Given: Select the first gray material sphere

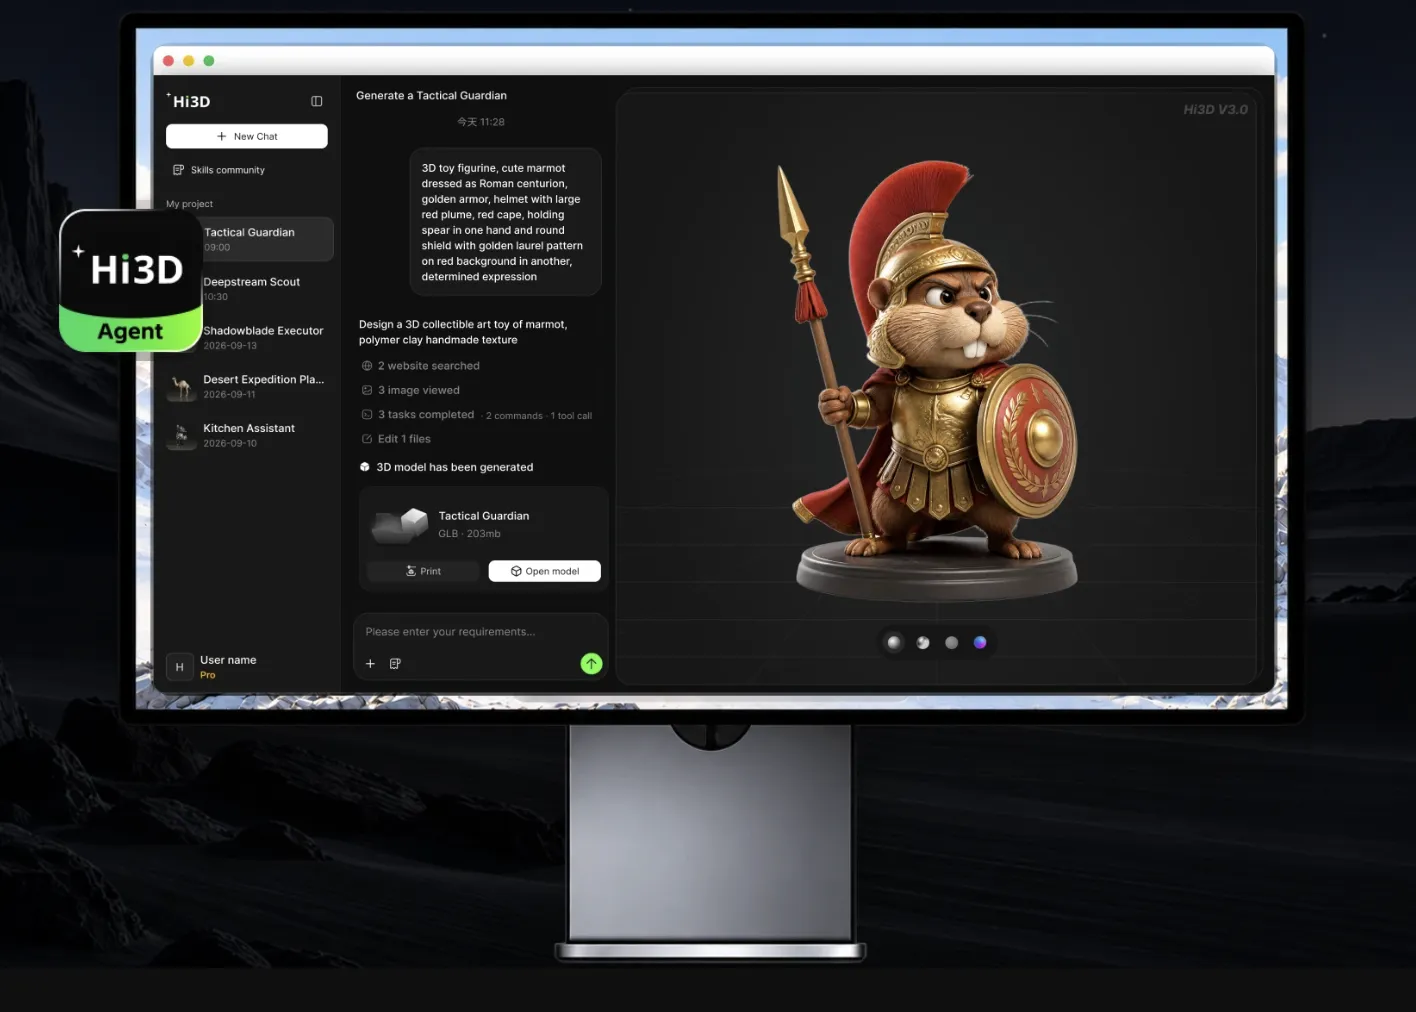Looking at the screenshot, I should pyautogui.click(x=894, y=643).
